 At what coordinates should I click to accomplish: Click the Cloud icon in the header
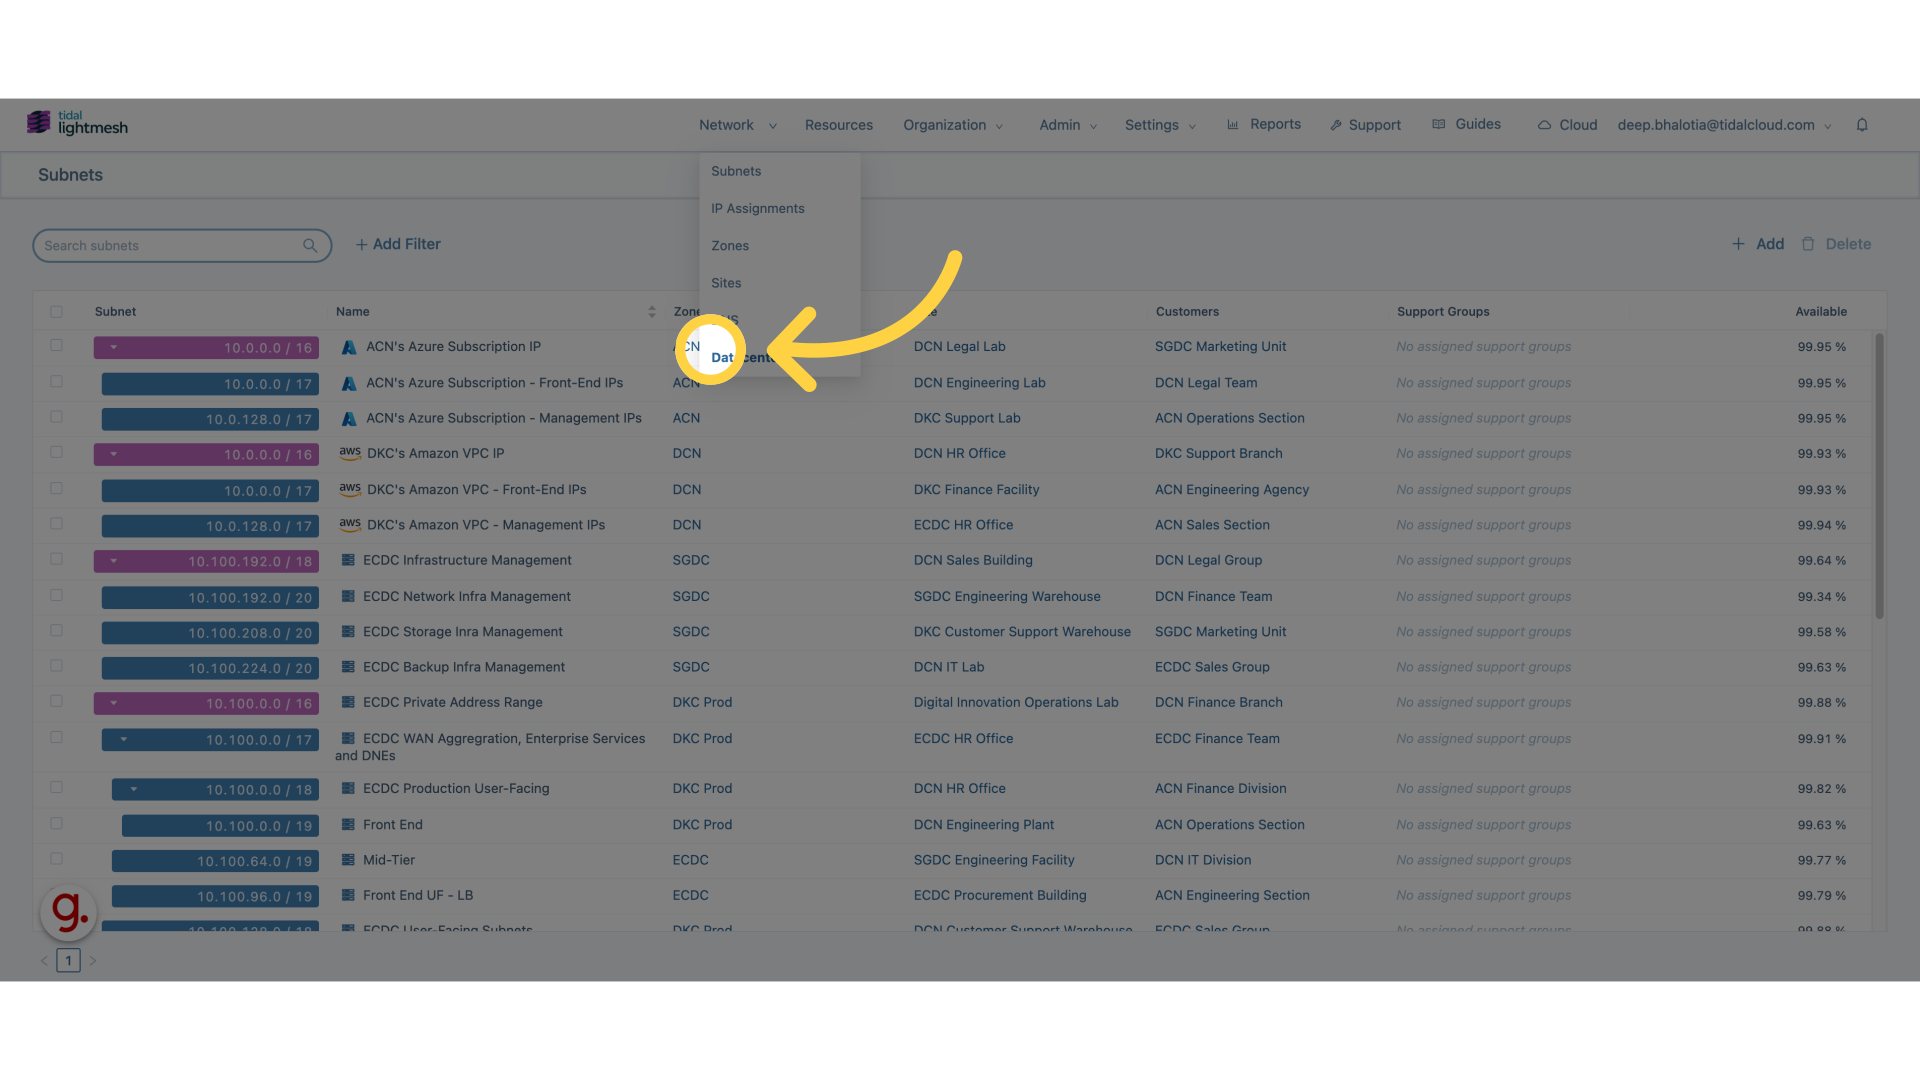[x=1546, y=124]
